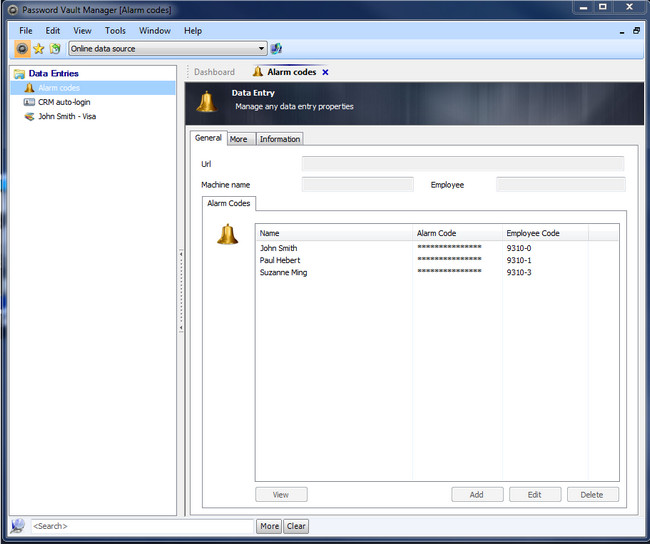Click the Employee input field
The height and width of the screenshot is (544, 650).
coord(561,185)
